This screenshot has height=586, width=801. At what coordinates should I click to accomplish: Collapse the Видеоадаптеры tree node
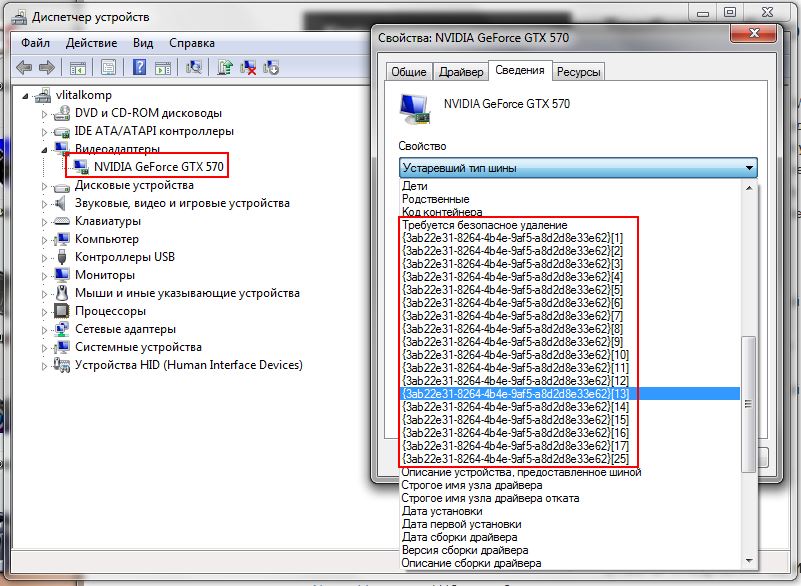44,149
